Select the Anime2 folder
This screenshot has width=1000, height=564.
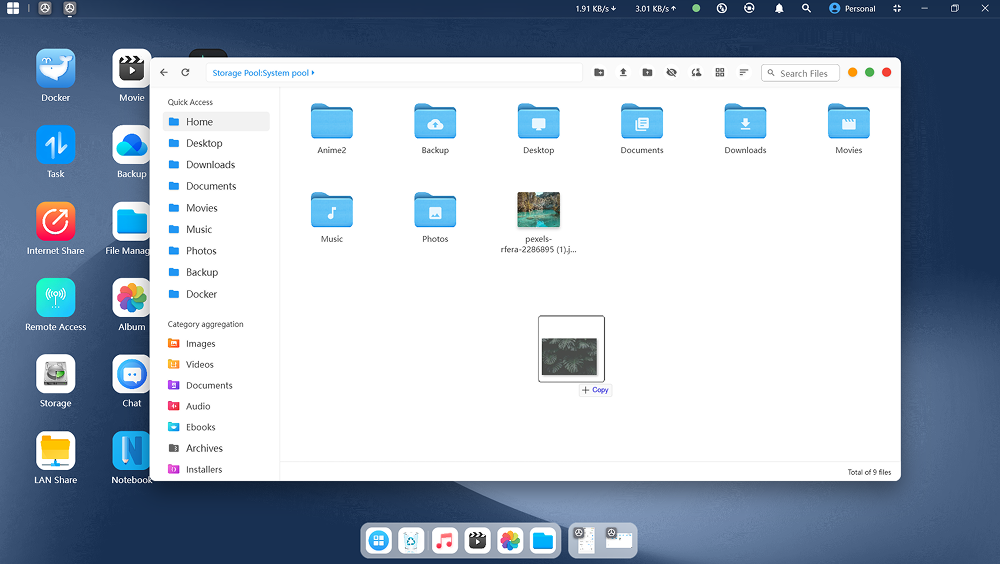[332, 122]
